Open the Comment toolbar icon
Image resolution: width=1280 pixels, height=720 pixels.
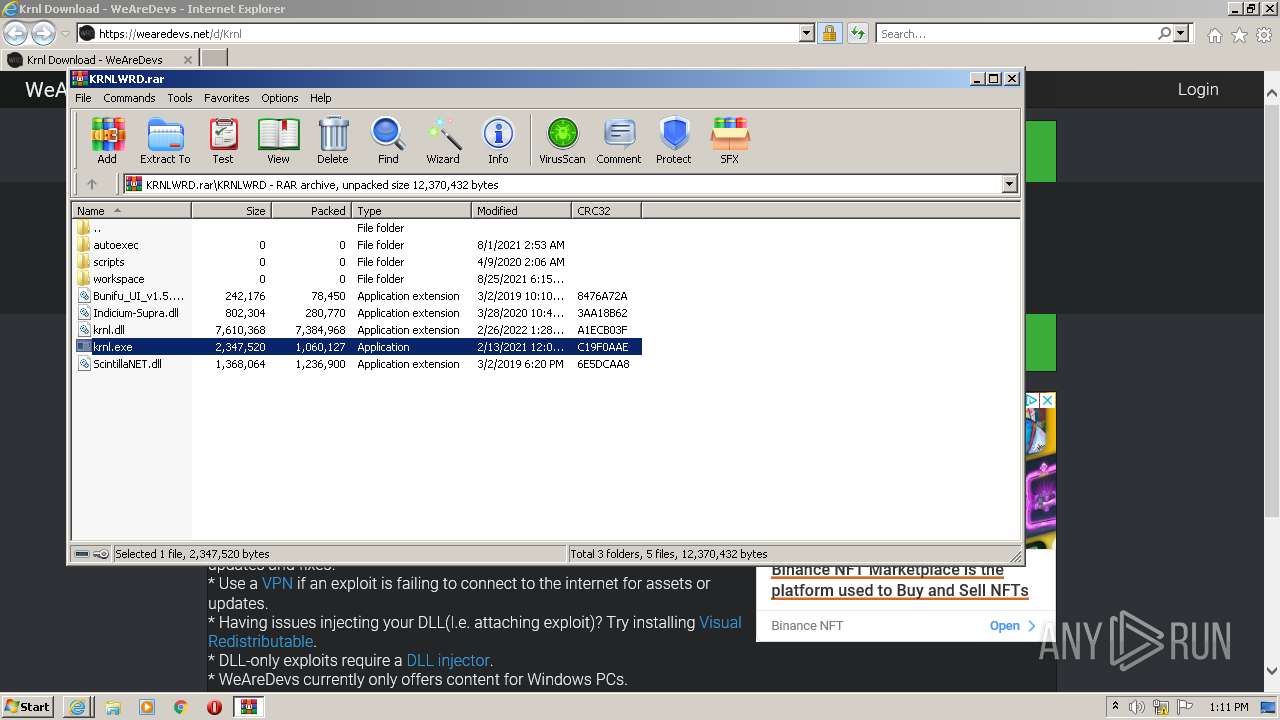tap(619, 140)
